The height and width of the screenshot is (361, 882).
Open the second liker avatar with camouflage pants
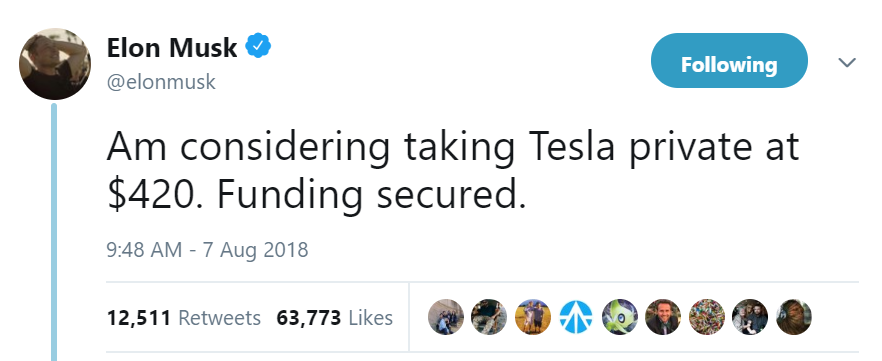[x=489, y=317]
